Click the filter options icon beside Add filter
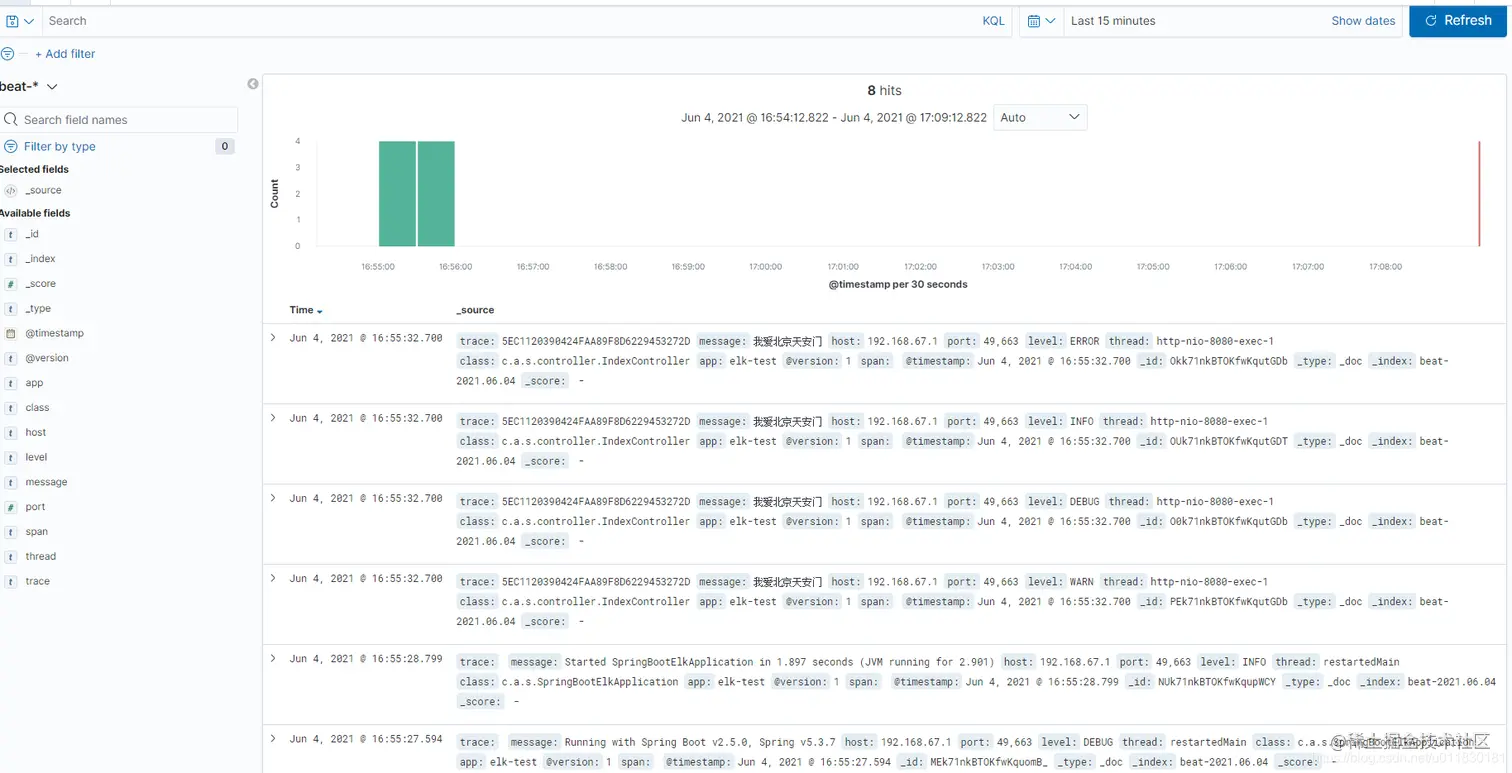The height and width of the screenshot is (773, 1512). tap(8, 54)
